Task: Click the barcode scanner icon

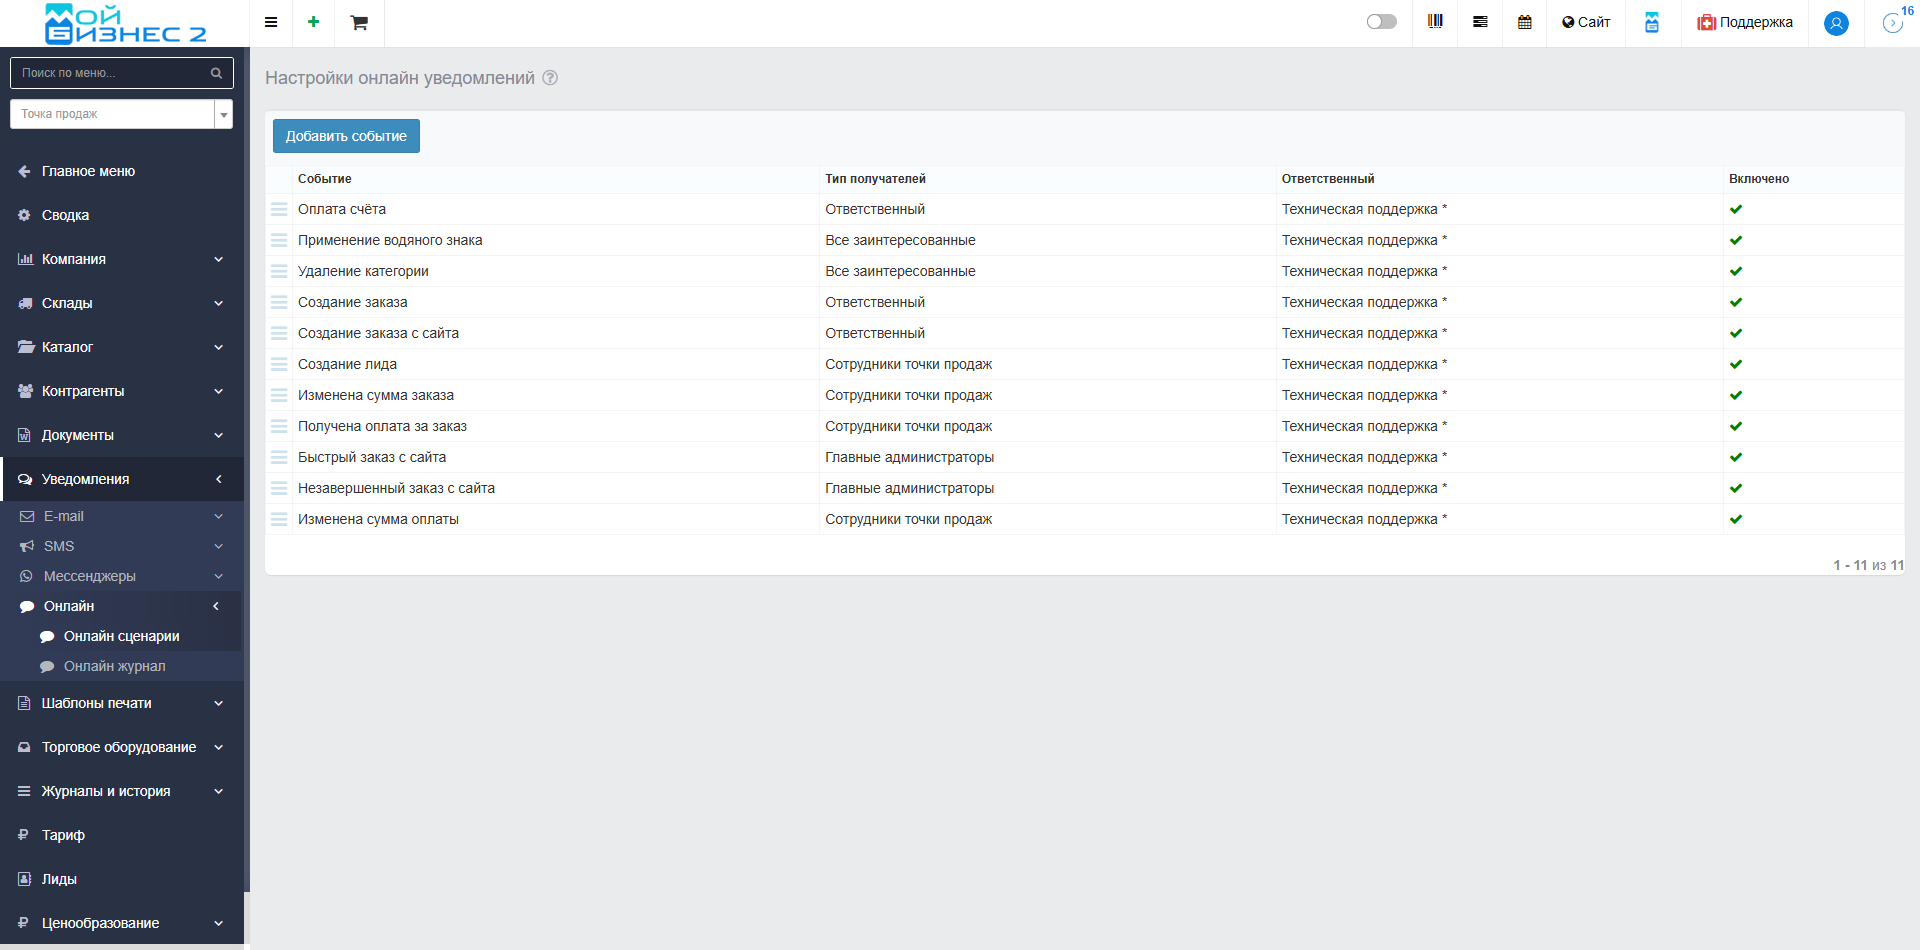Action: point(1435,22)
